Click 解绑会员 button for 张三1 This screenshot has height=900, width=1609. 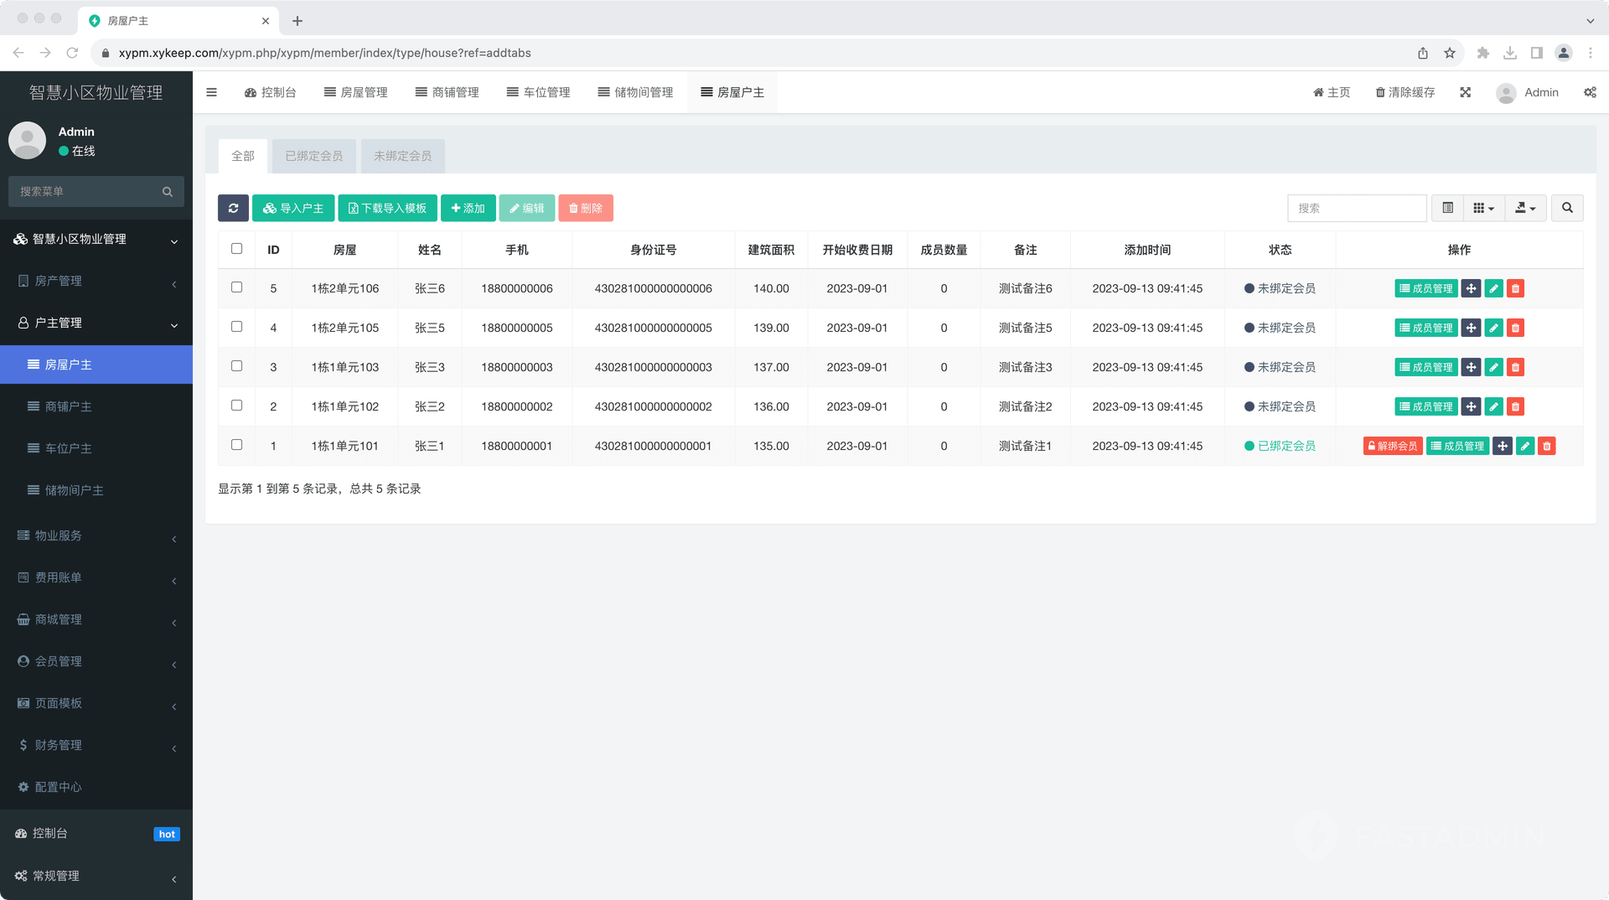[1392, 446]
